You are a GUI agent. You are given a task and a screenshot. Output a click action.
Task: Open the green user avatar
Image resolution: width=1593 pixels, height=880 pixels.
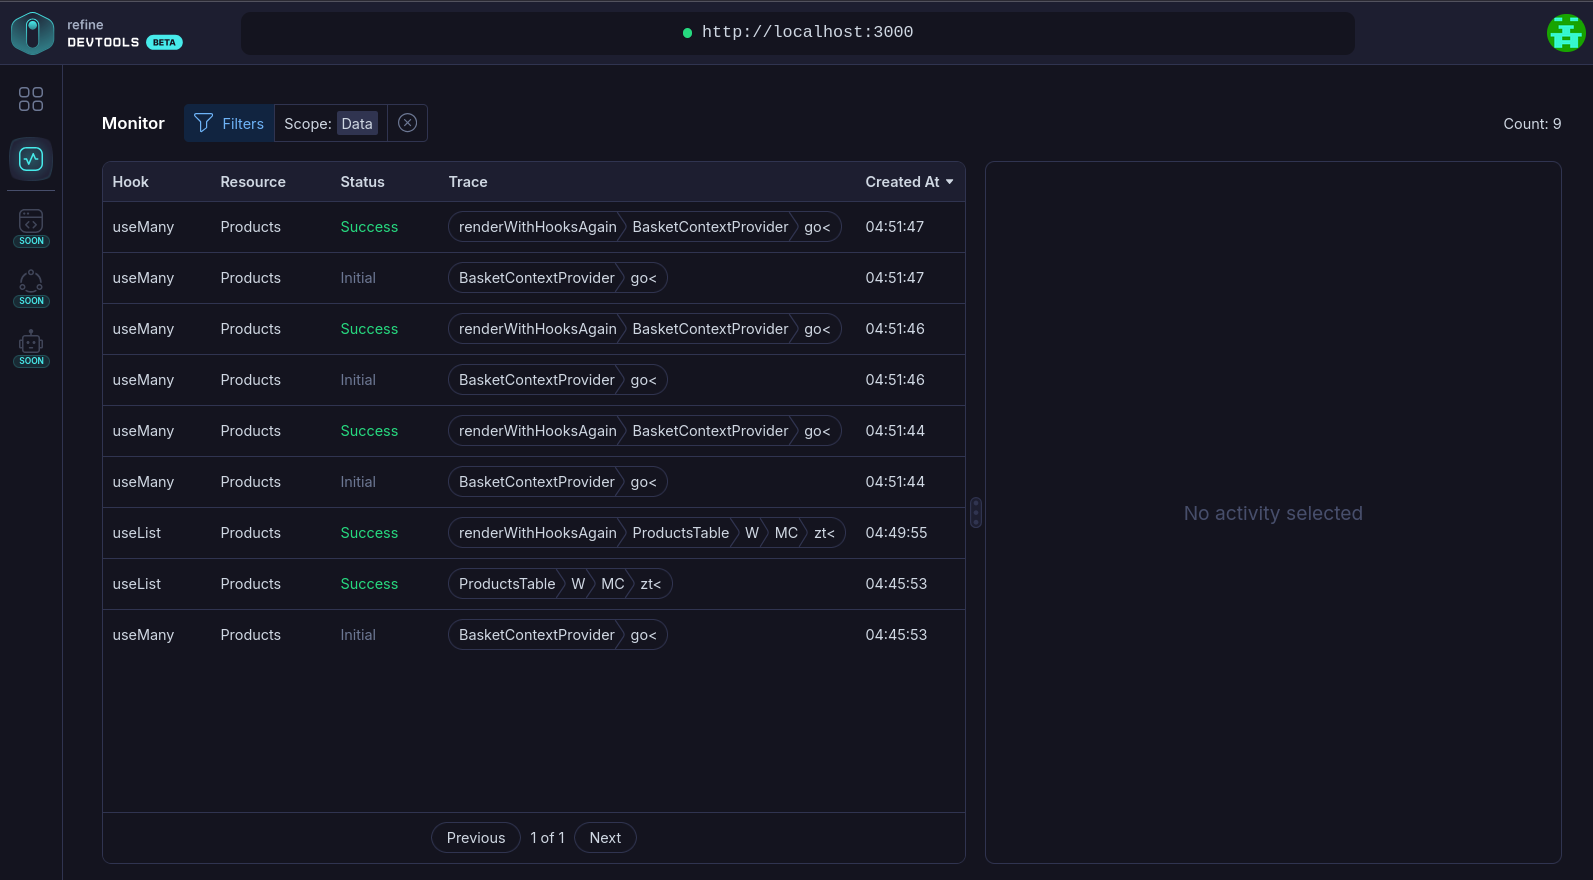click(x=1566, y=33)
